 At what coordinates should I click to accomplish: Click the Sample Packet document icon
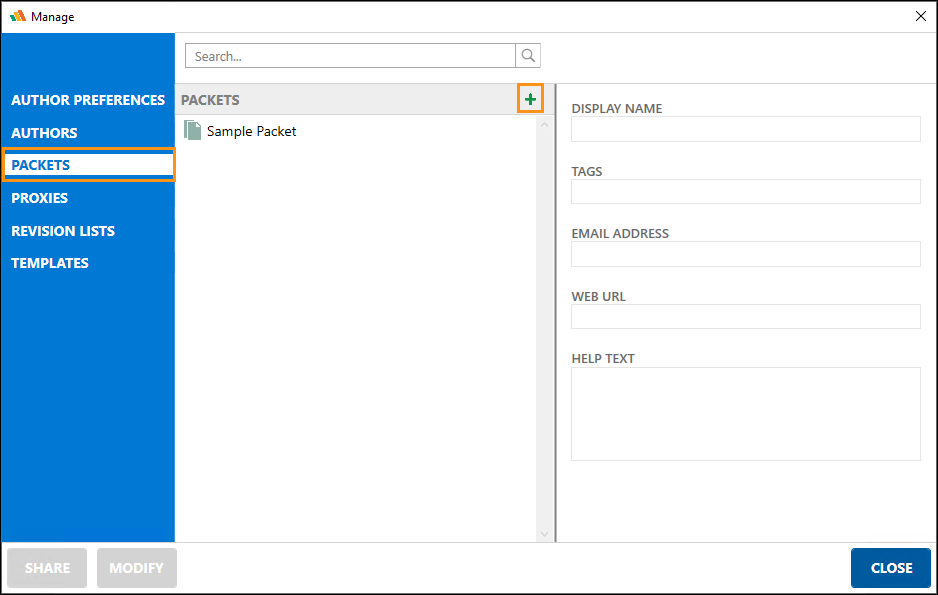pyautogui.click(x=193, y=130)
